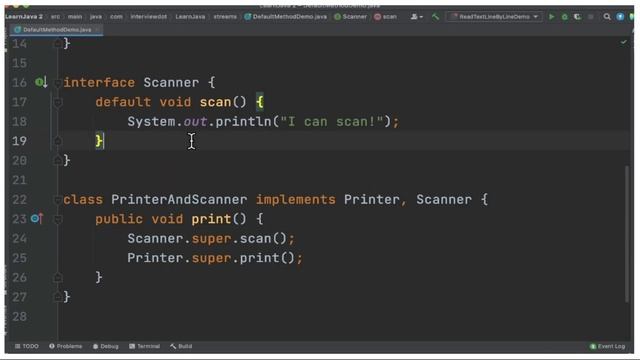The image size is (640, 360).
Task: Open the Debug tool window
Action: [105, 346]
